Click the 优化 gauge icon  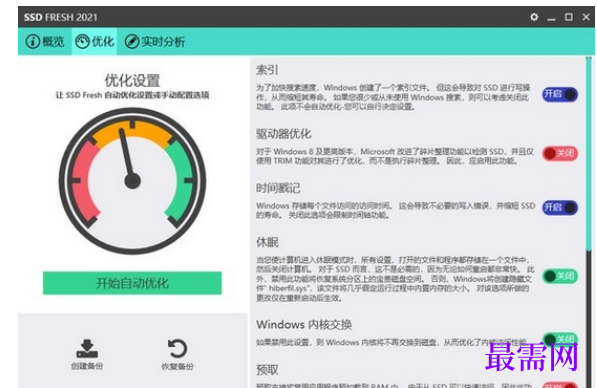82,42
